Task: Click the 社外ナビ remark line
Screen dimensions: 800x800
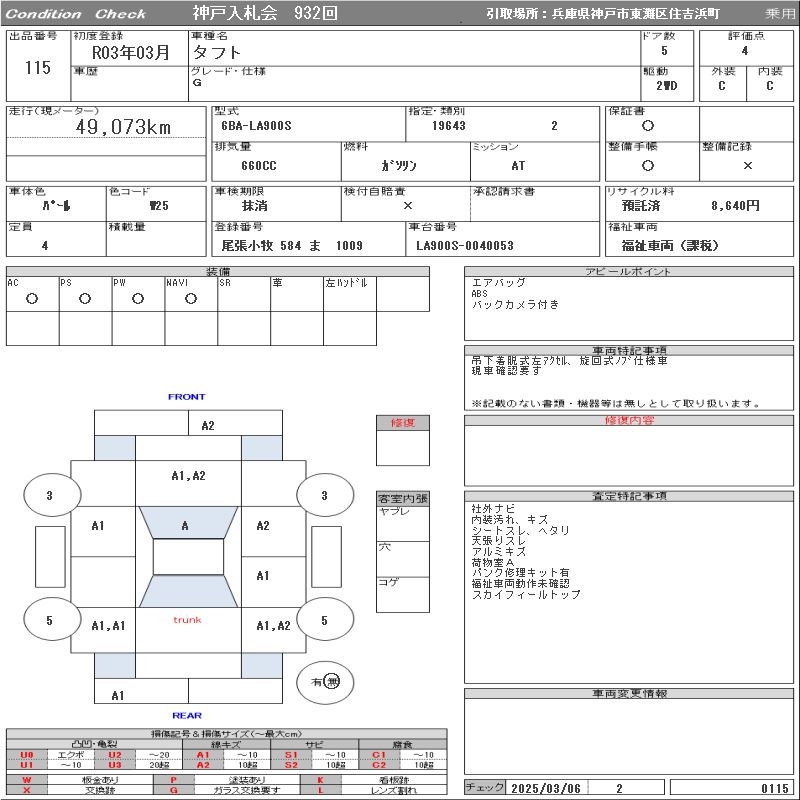Action: pos(493,509)
